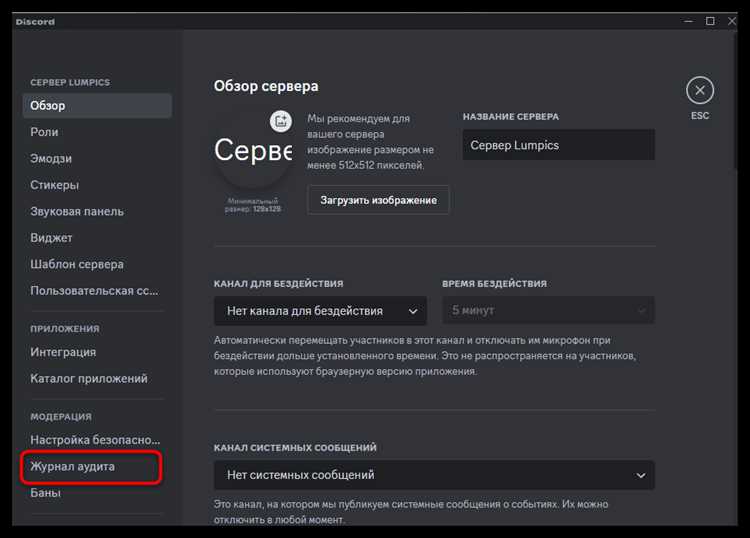Click the server name field Сервер Lumpics

559,145
